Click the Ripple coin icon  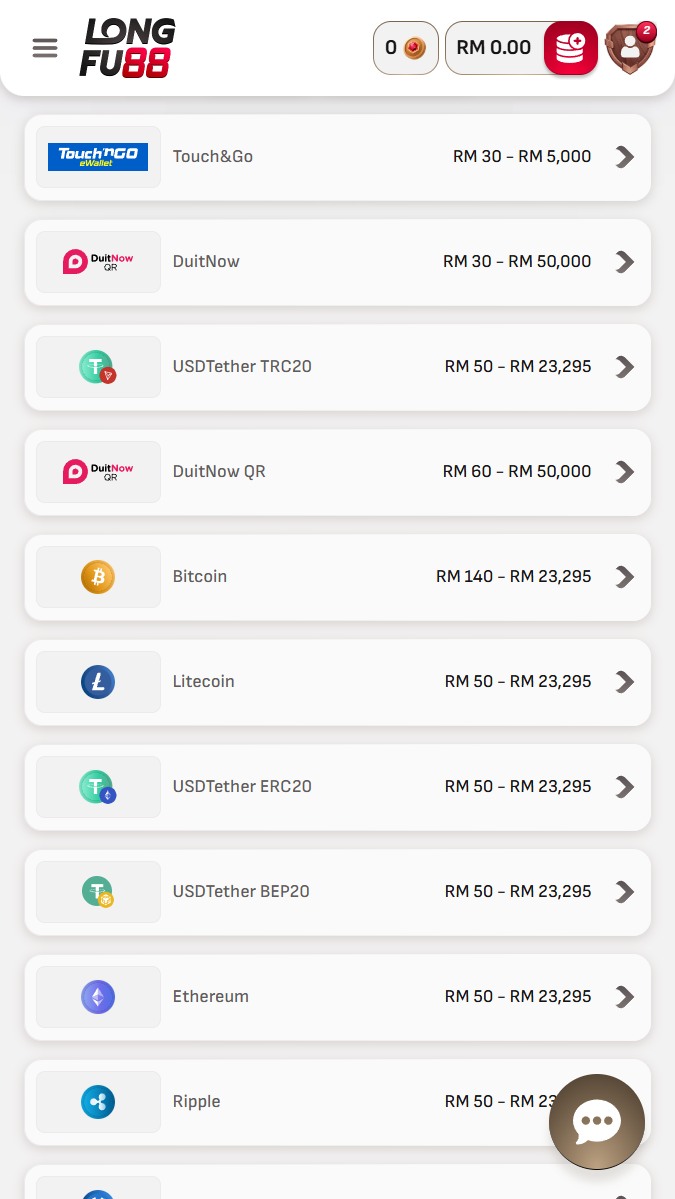tap(98, 1102)
